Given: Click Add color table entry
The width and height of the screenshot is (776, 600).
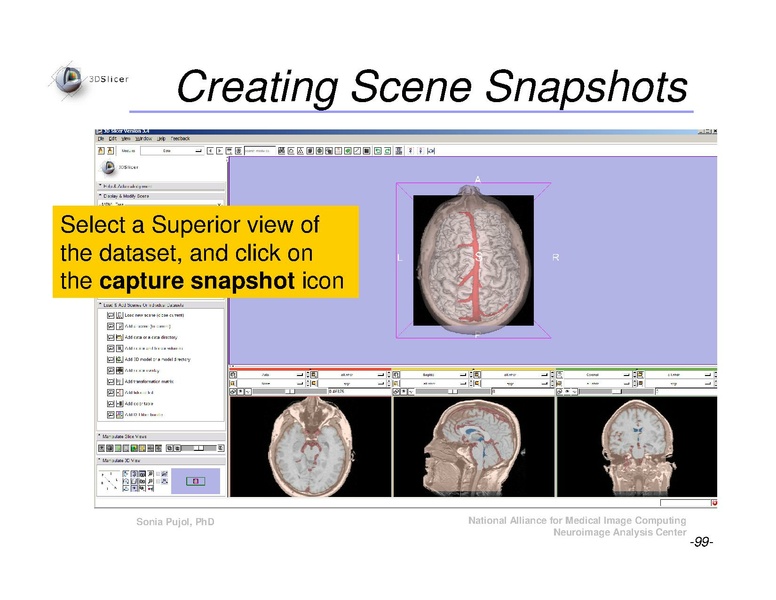Looking at the screenshot, I should tap(139, 403).
